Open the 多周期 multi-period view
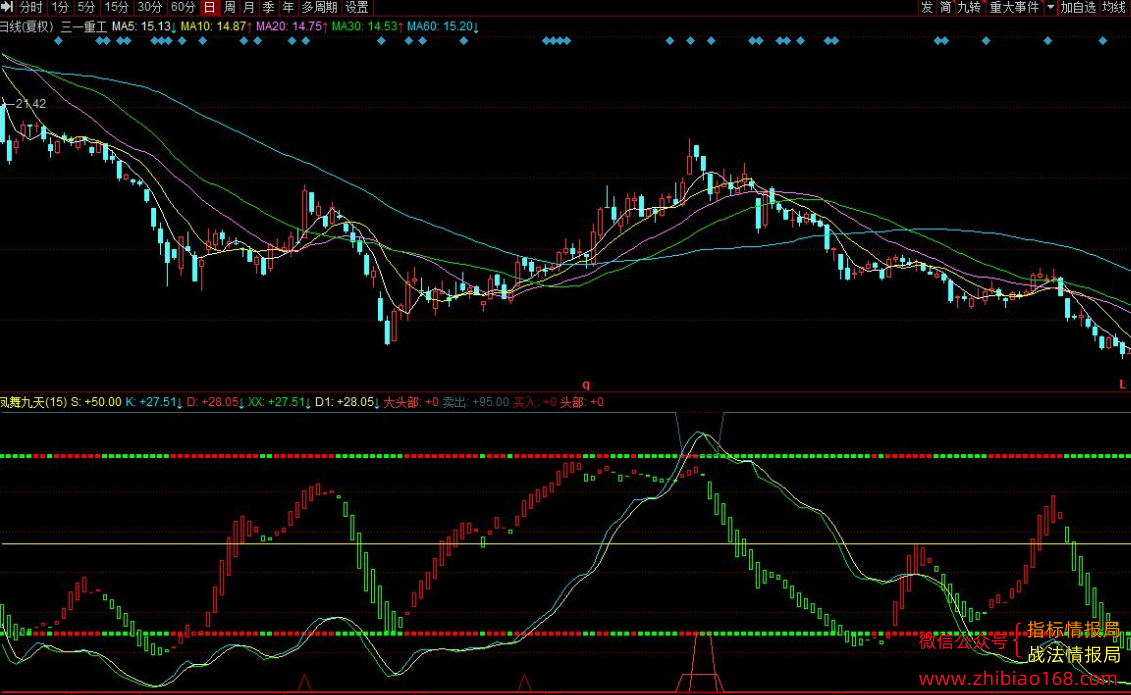This screenshot has width=1131, height=695. [x=319, y=7]
